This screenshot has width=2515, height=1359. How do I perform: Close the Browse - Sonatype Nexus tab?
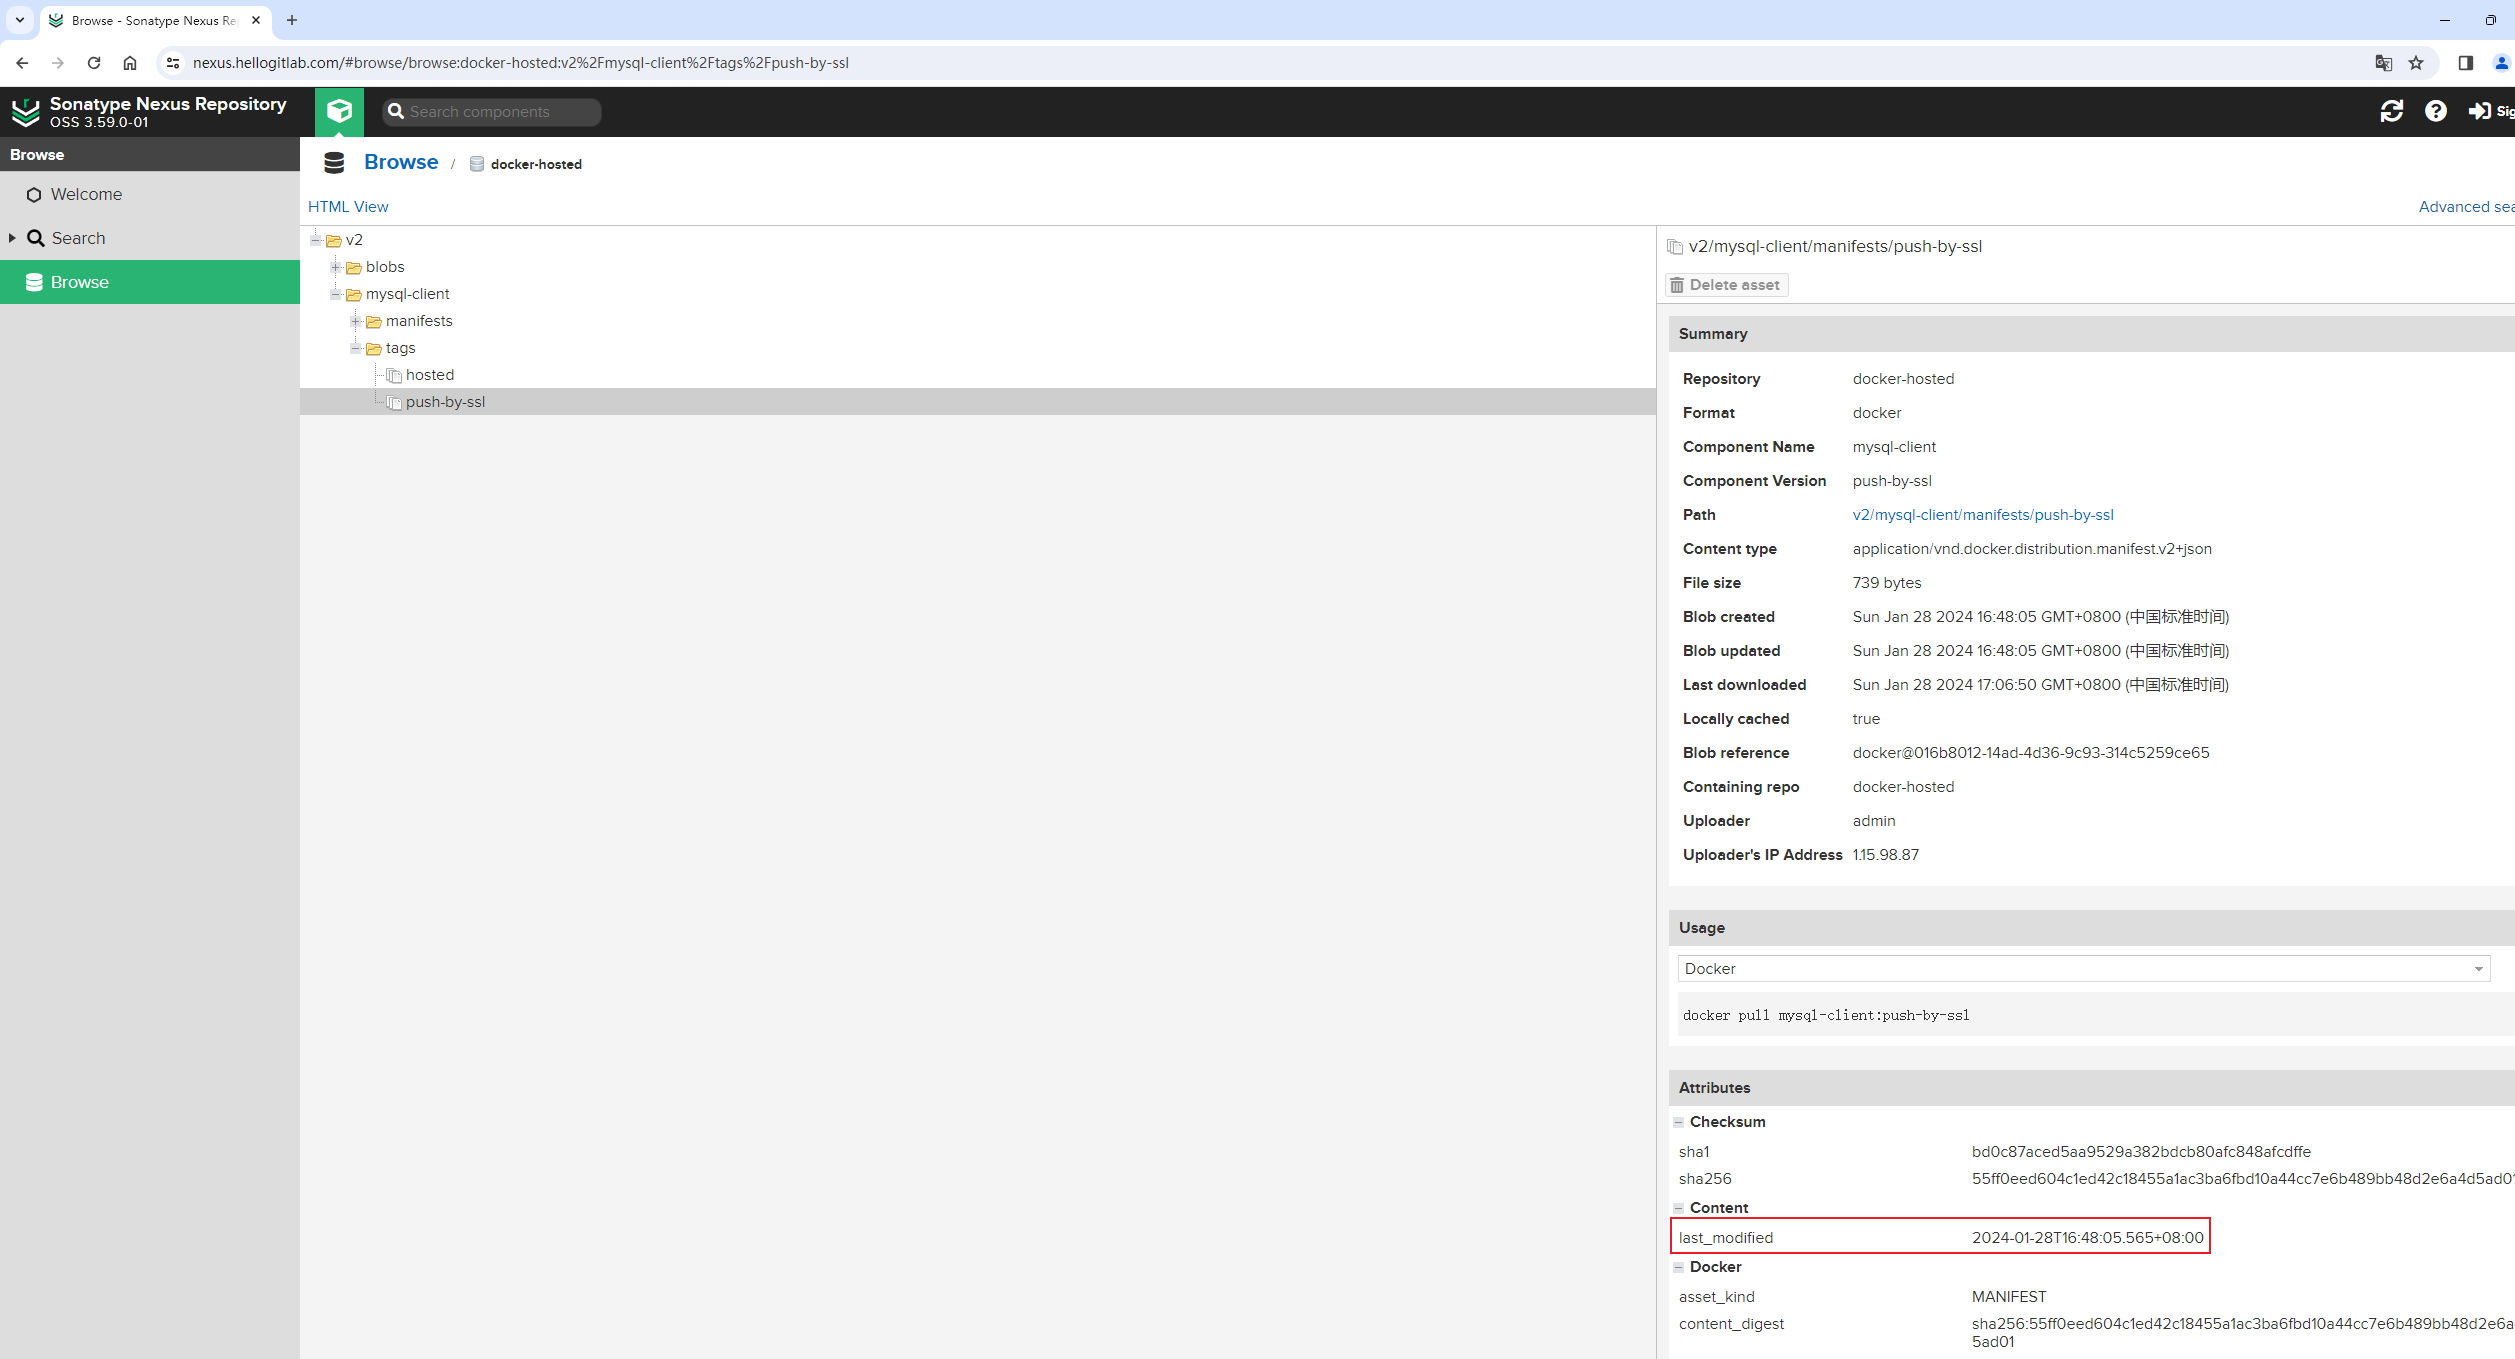256,20
